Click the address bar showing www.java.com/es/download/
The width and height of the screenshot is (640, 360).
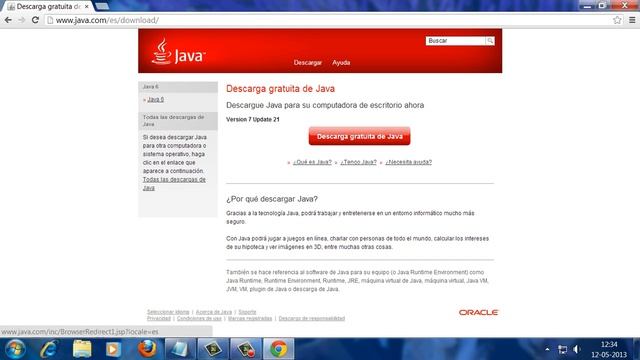[329, 20]
